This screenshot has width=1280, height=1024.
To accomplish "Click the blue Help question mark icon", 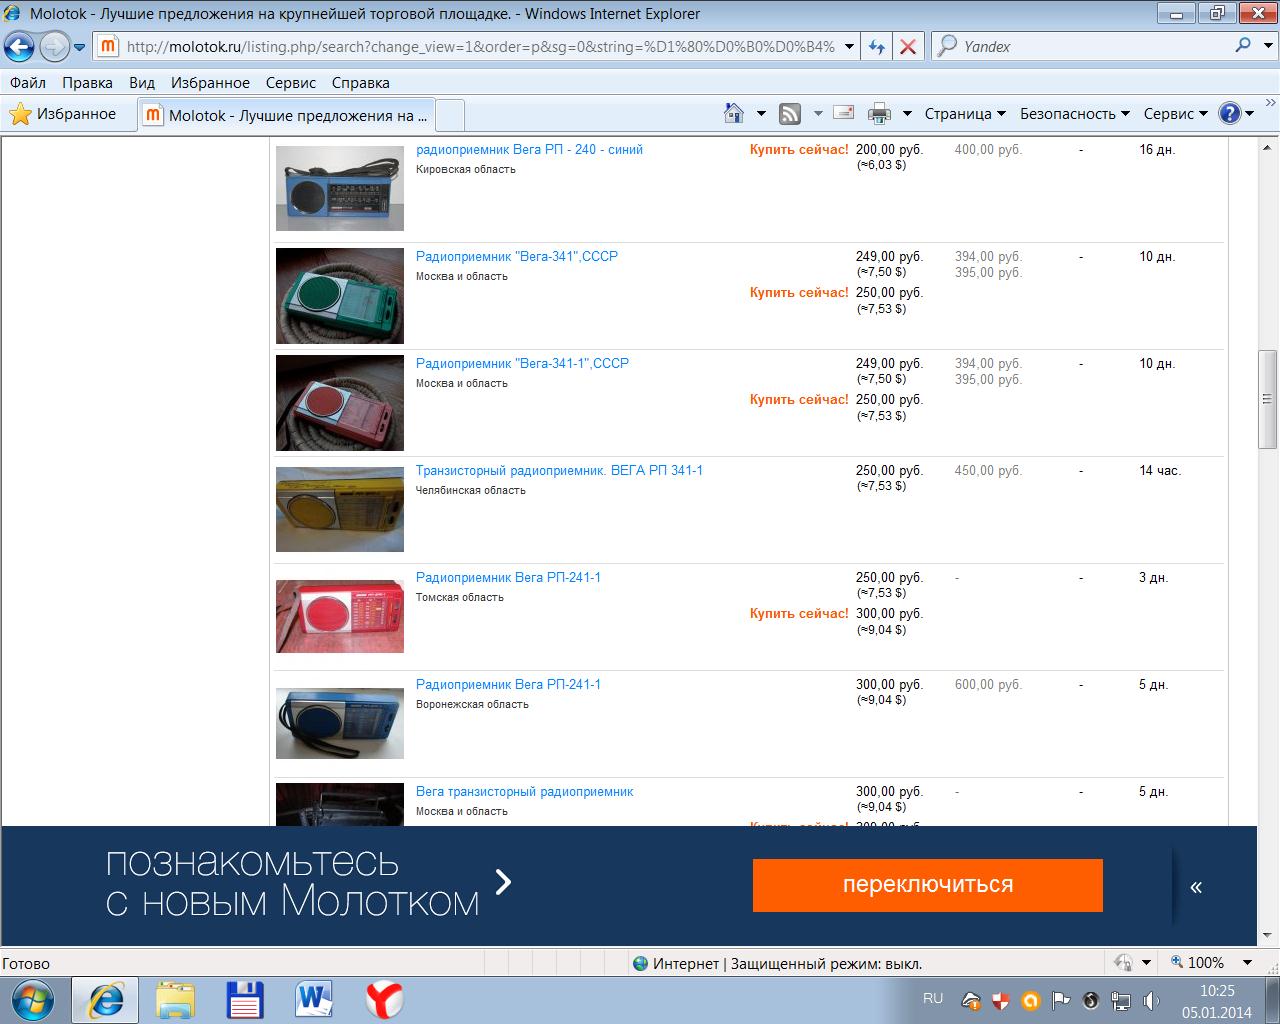I will [1230, 114].
